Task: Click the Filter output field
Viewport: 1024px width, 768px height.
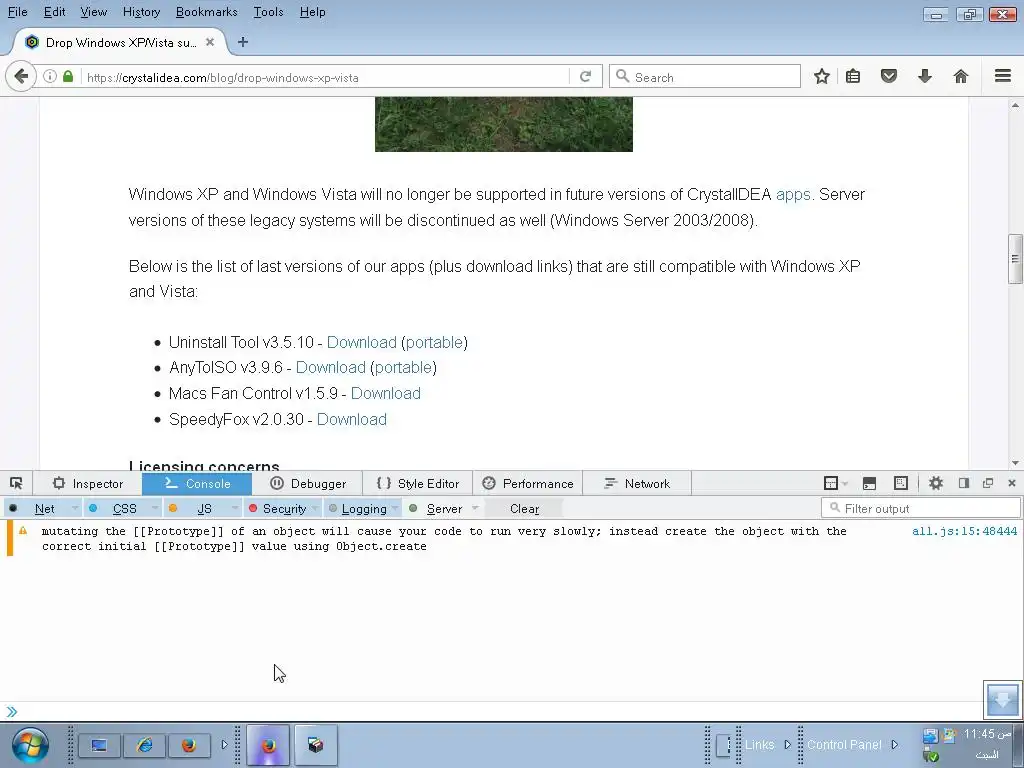Action: coord(921,508)
